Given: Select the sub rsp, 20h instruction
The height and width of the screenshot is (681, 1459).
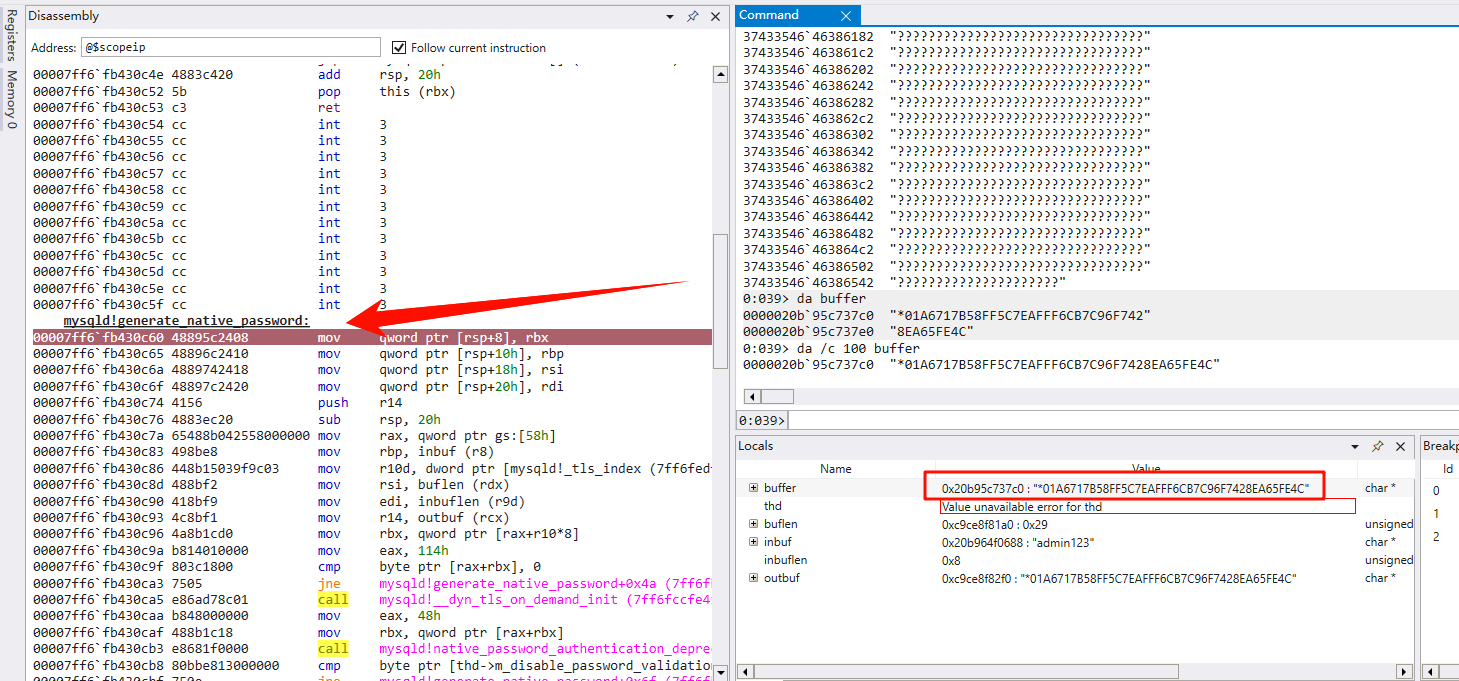Looking at the screenshot, I should tap(372, 419).
